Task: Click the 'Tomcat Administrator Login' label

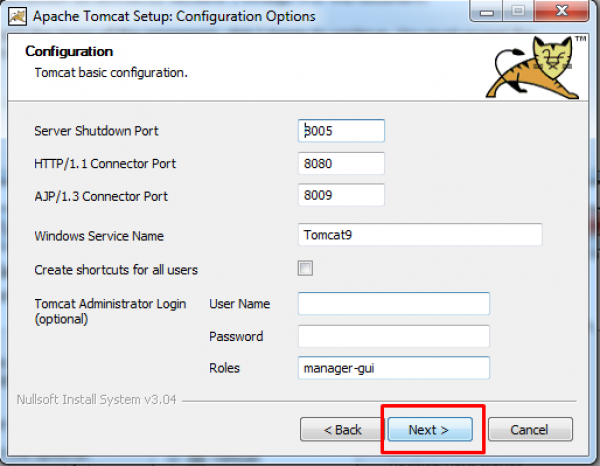Action: pyautogui.click(x=110, y=304)
